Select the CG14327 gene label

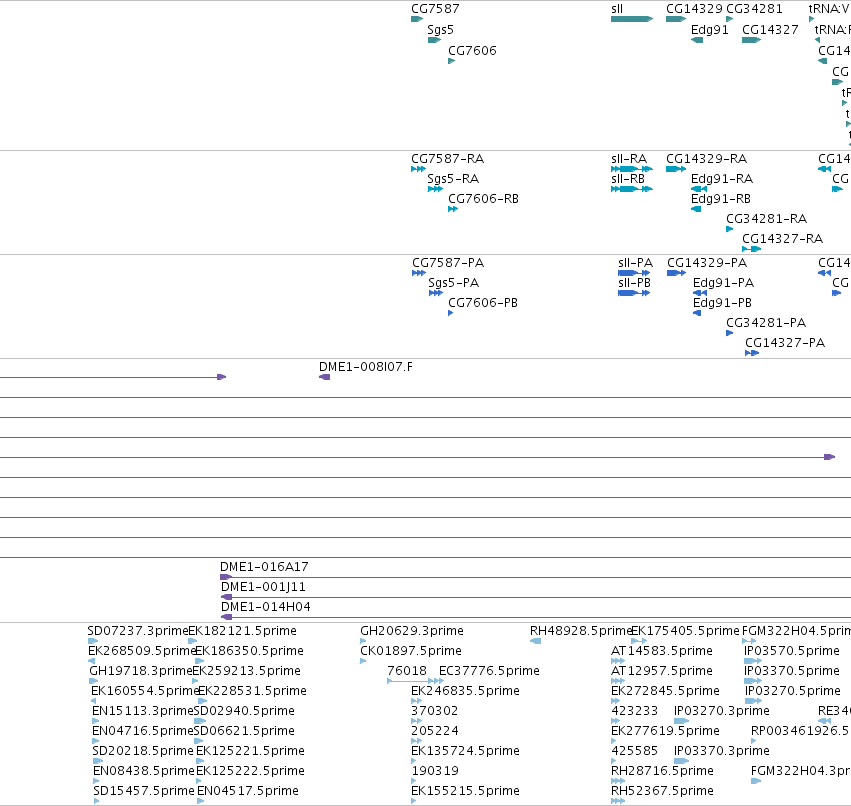pos(770,30)
